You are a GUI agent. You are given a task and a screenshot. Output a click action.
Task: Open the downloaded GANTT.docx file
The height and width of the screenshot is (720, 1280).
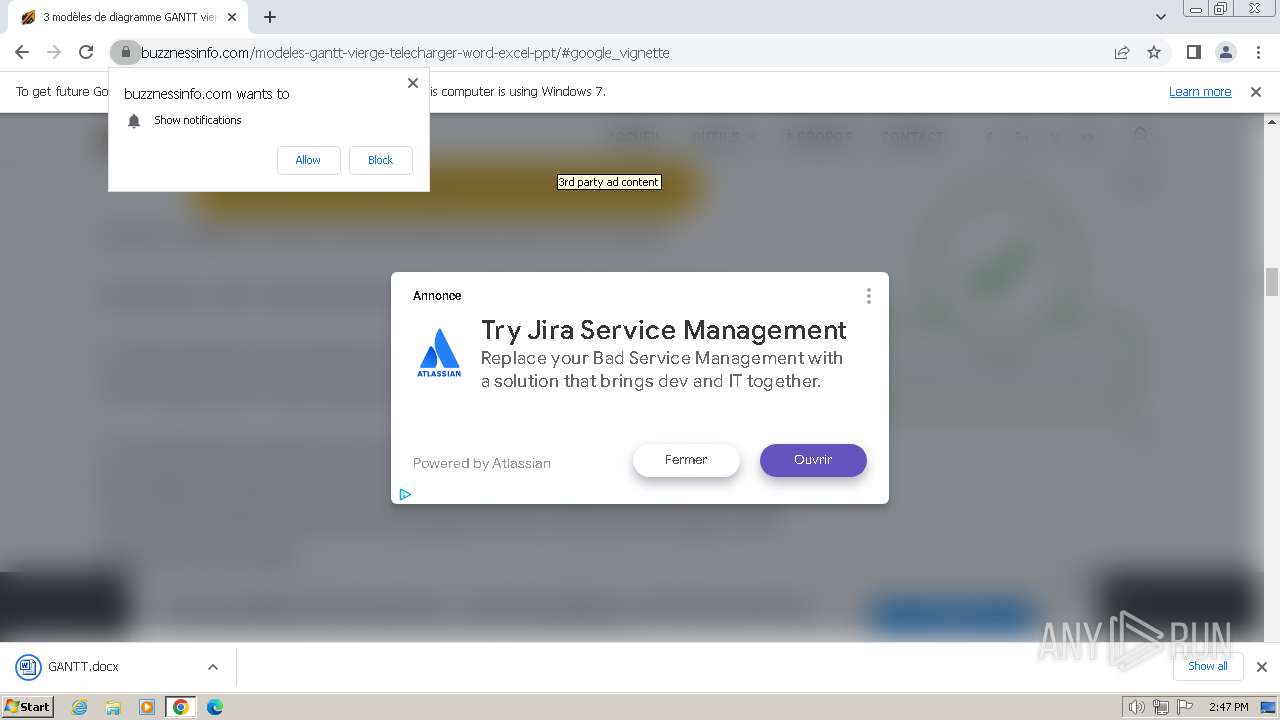pyautogui.click(x=83, y=667)
